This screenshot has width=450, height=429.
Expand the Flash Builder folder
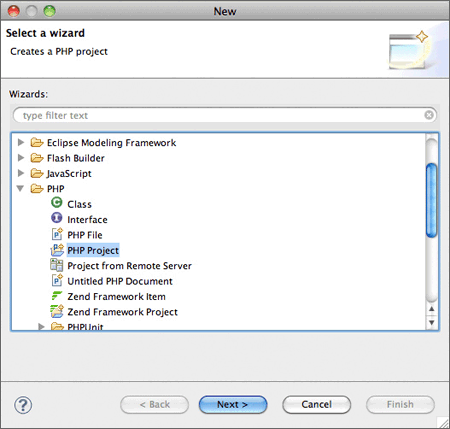pyautogui.click(x=21, y=158)
